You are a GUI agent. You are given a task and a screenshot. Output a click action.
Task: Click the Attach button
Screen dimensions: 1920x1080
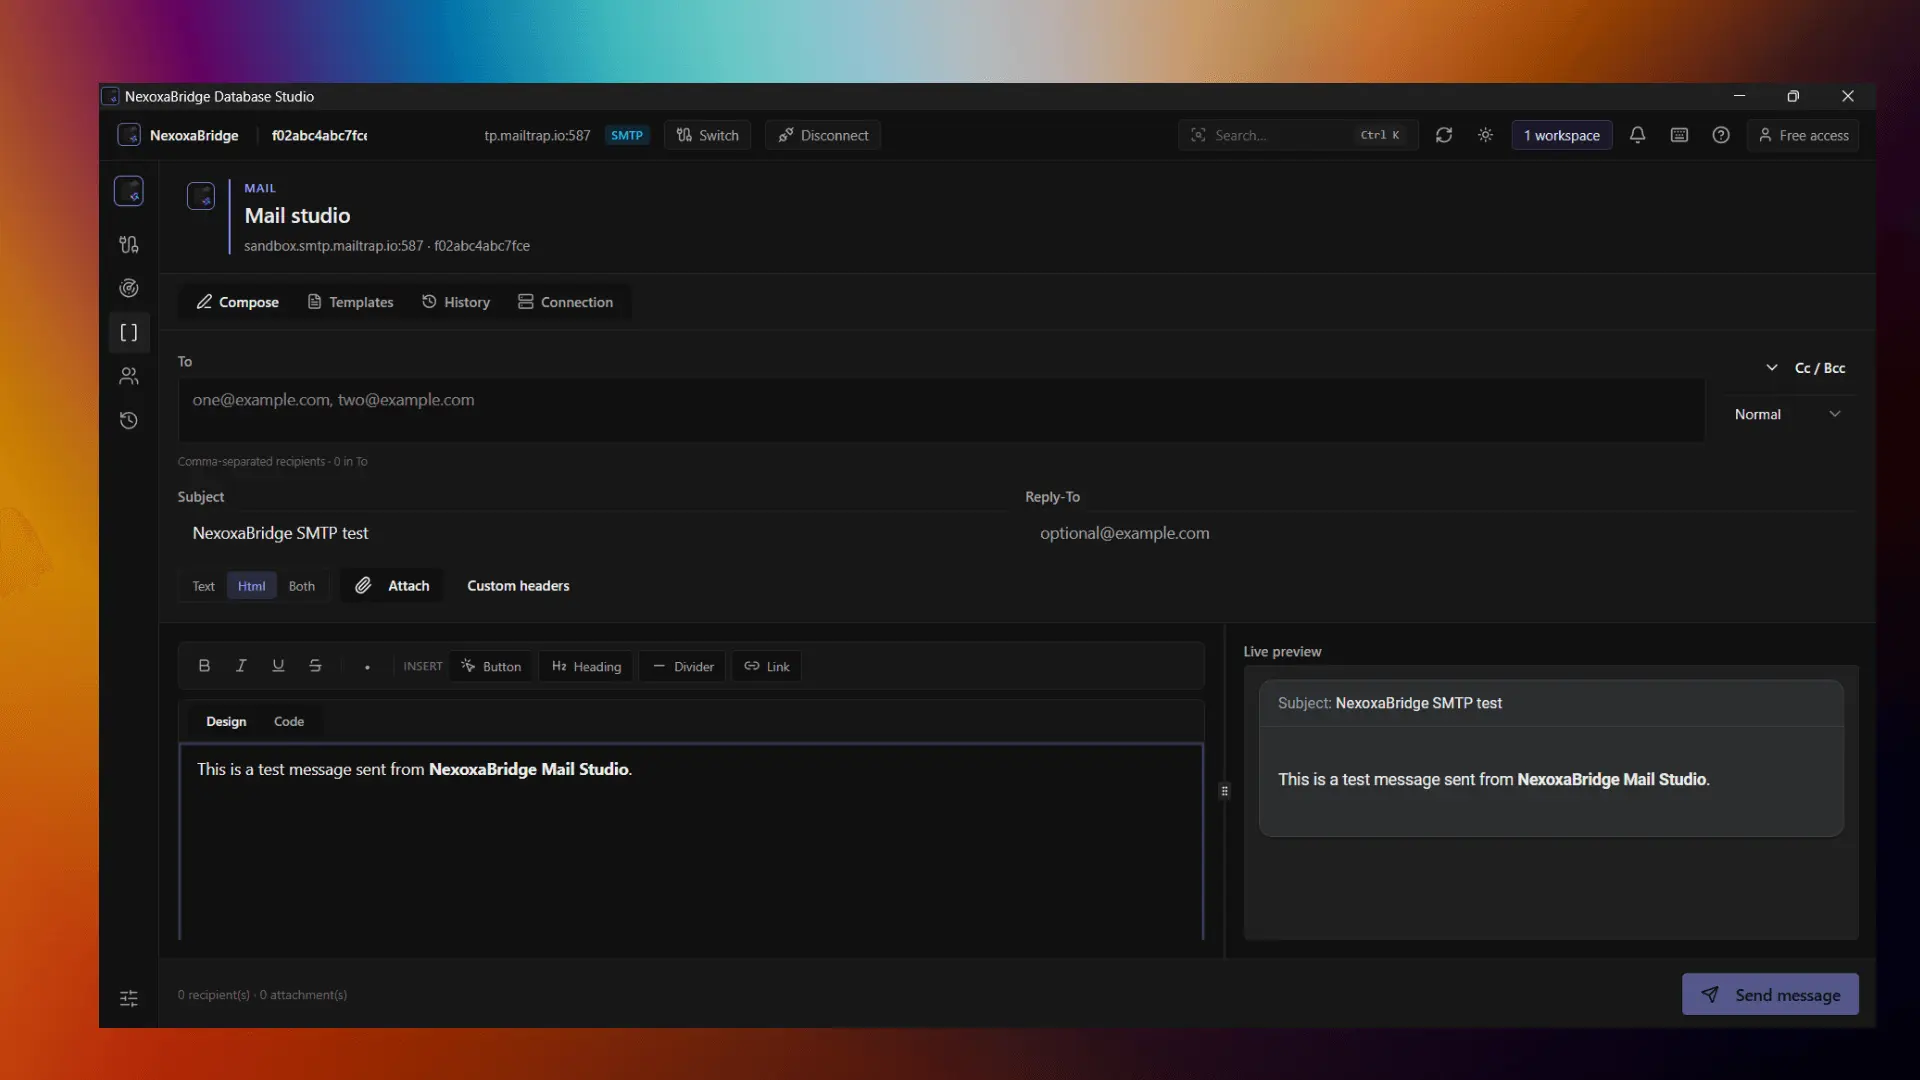(392, 586)
